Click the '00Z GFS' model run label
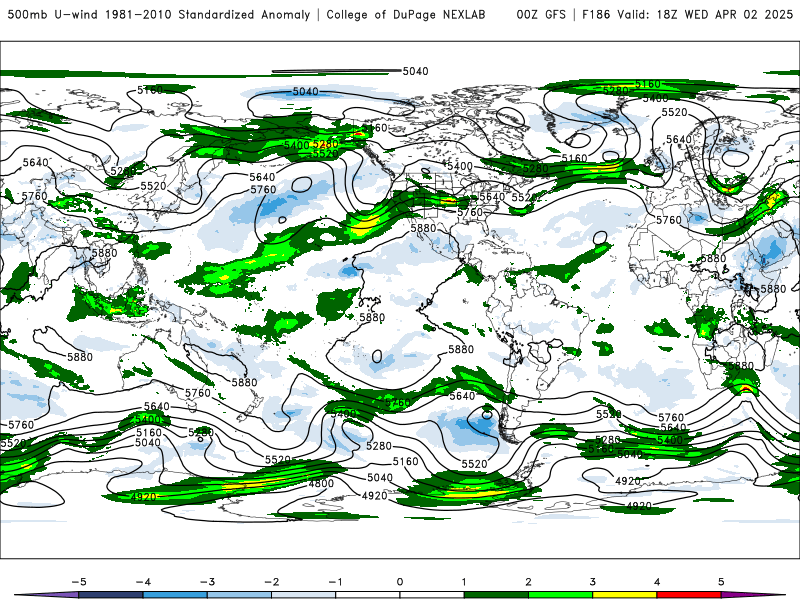The height and width of the screenshot is (600, 800). (x=541, y=14)
